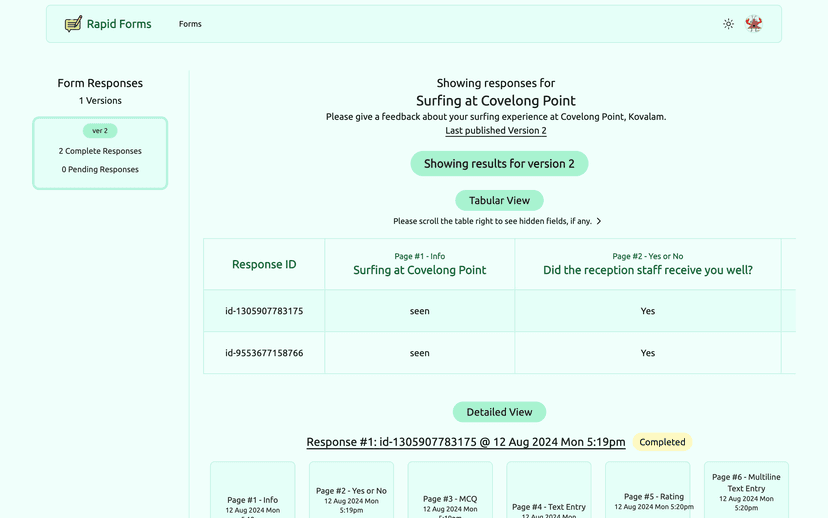This screenshot has height=518, width=828.
Task: Click the scroll-right chevron by the table hint
Action: (599, 221)
